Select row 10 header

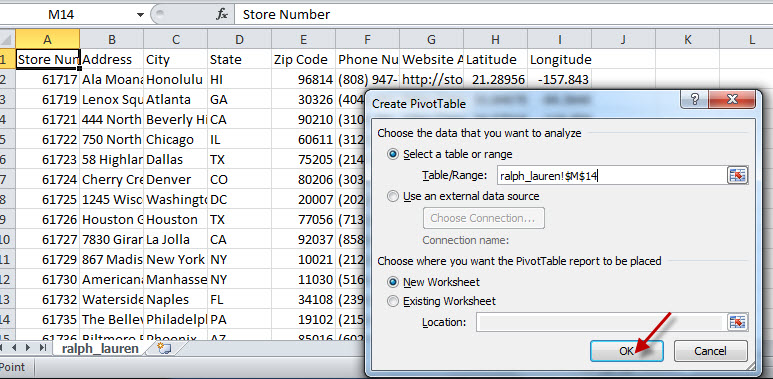click(7, 240)
